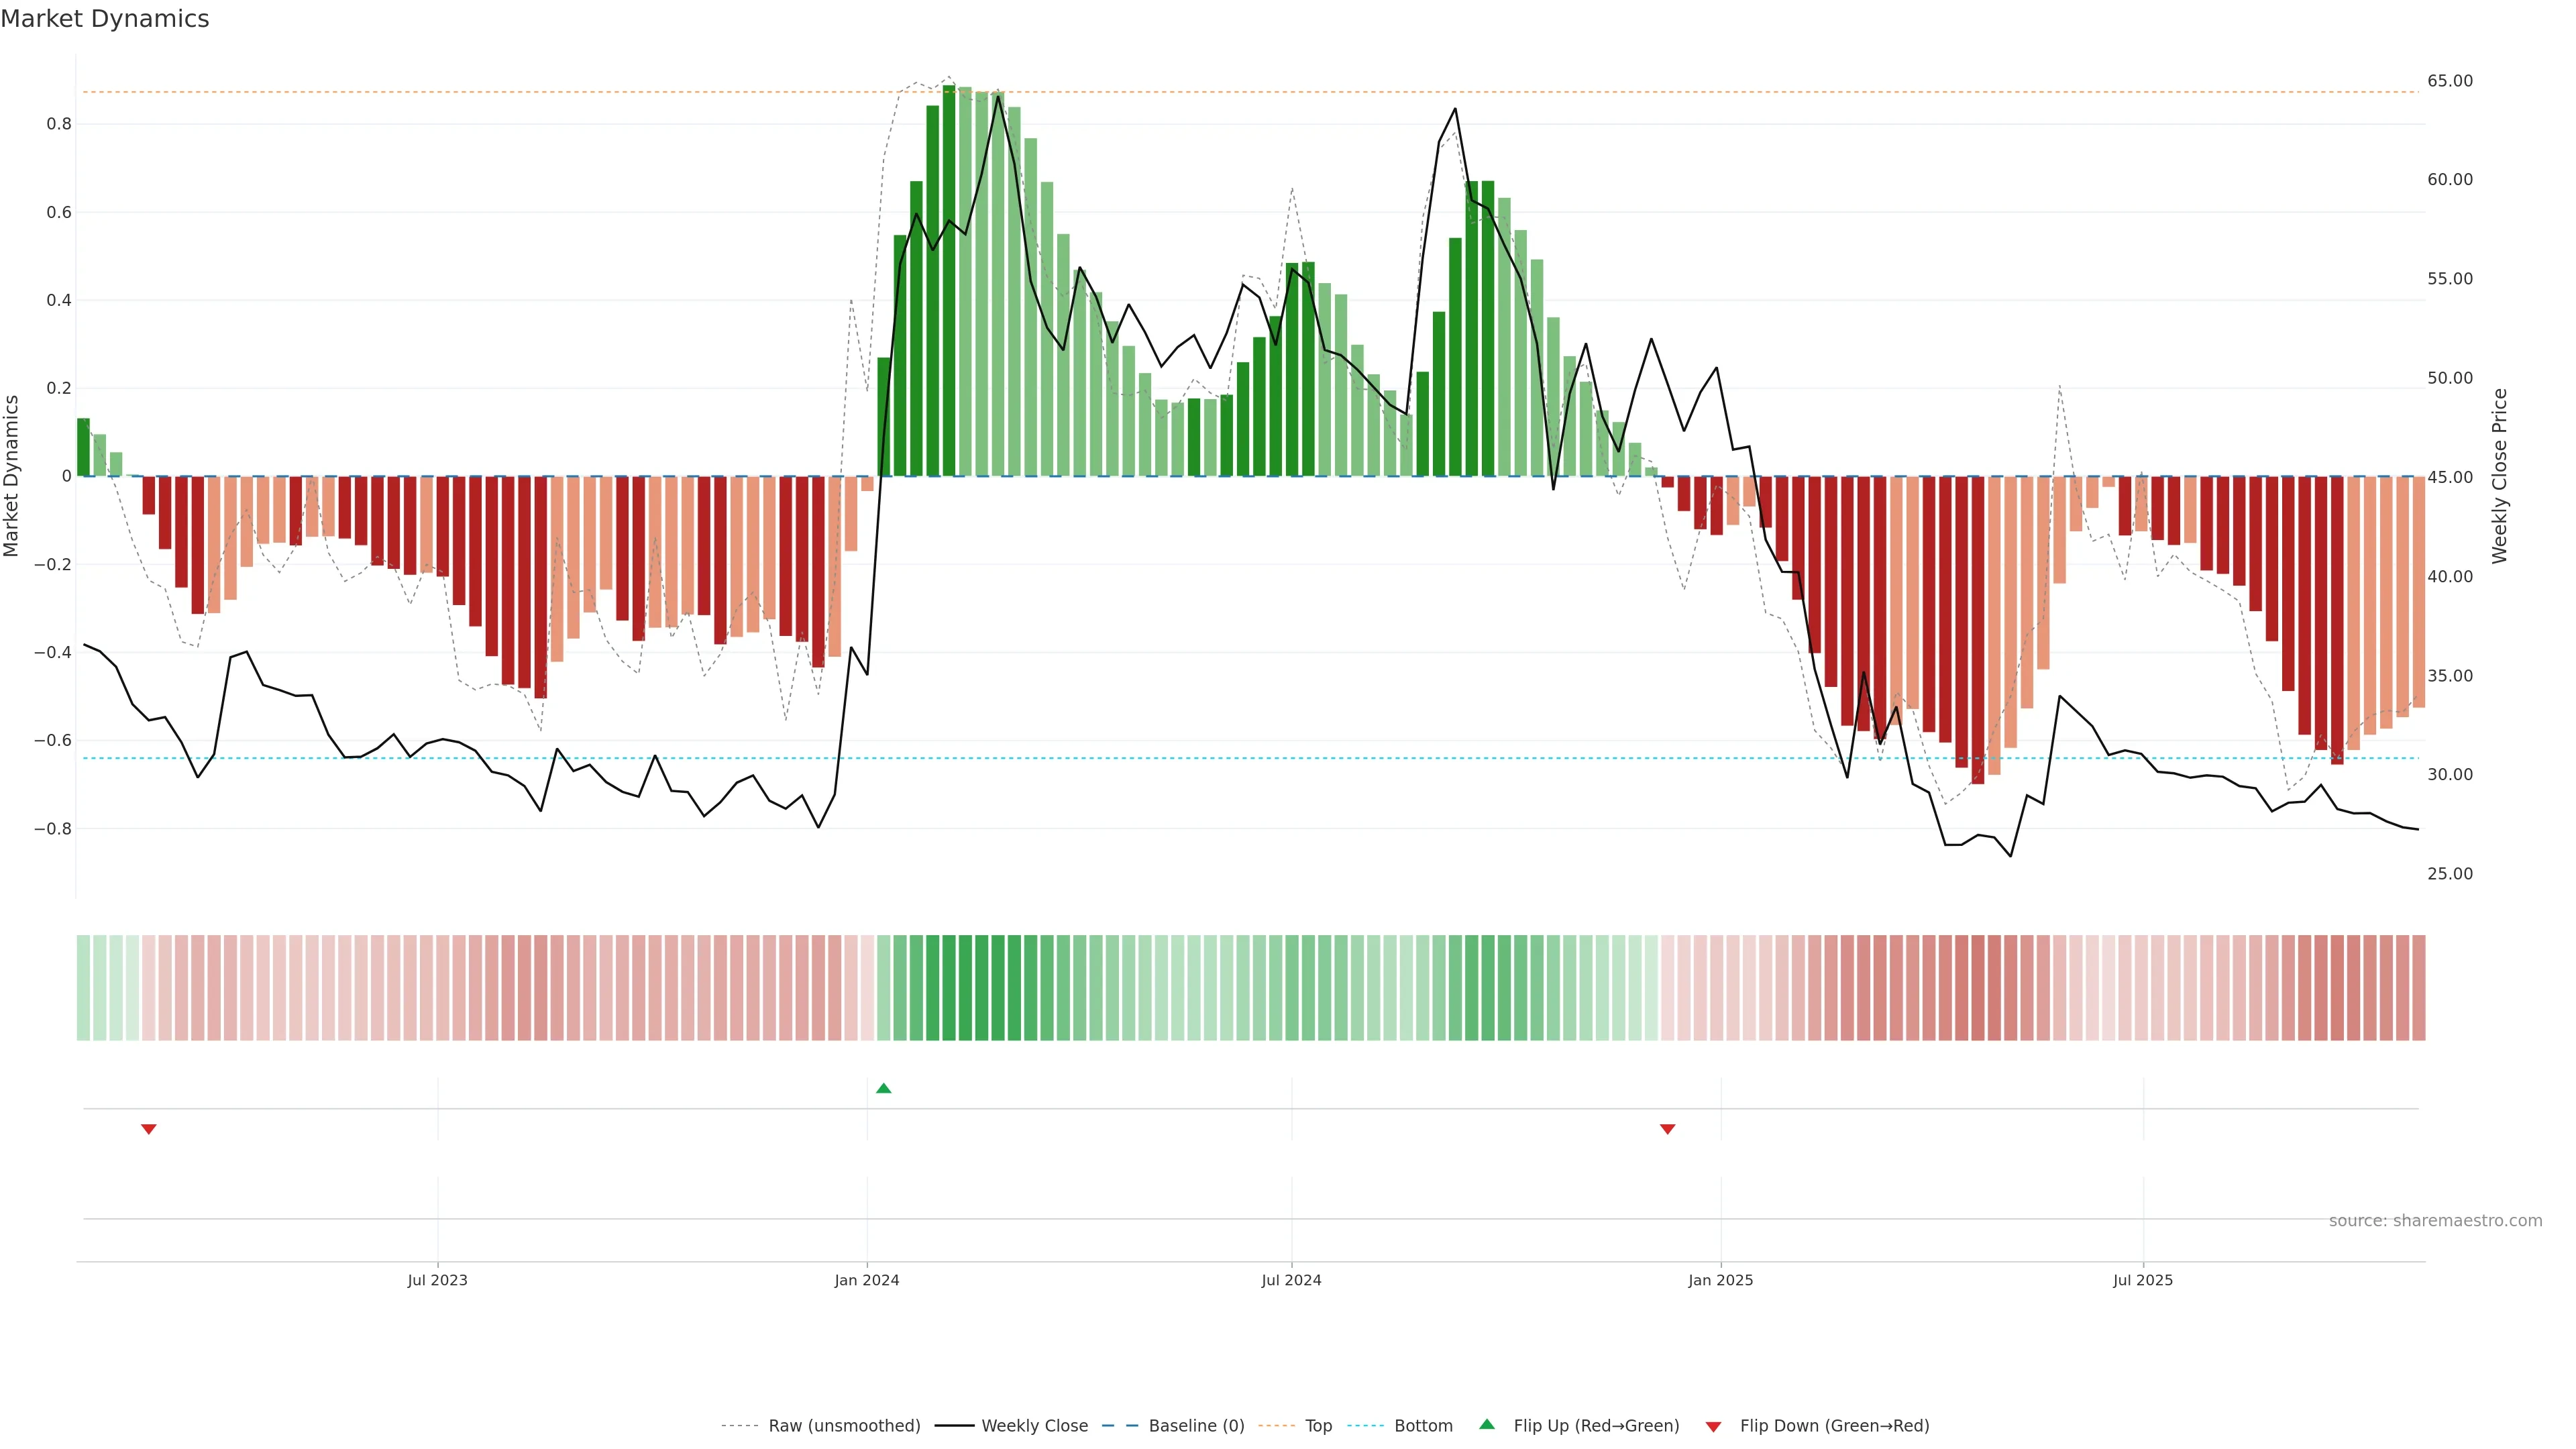This screenshot has width=2576, height=1449.
Task: Click the green Flip Up triangle marker
Action: pos(883,1088)
